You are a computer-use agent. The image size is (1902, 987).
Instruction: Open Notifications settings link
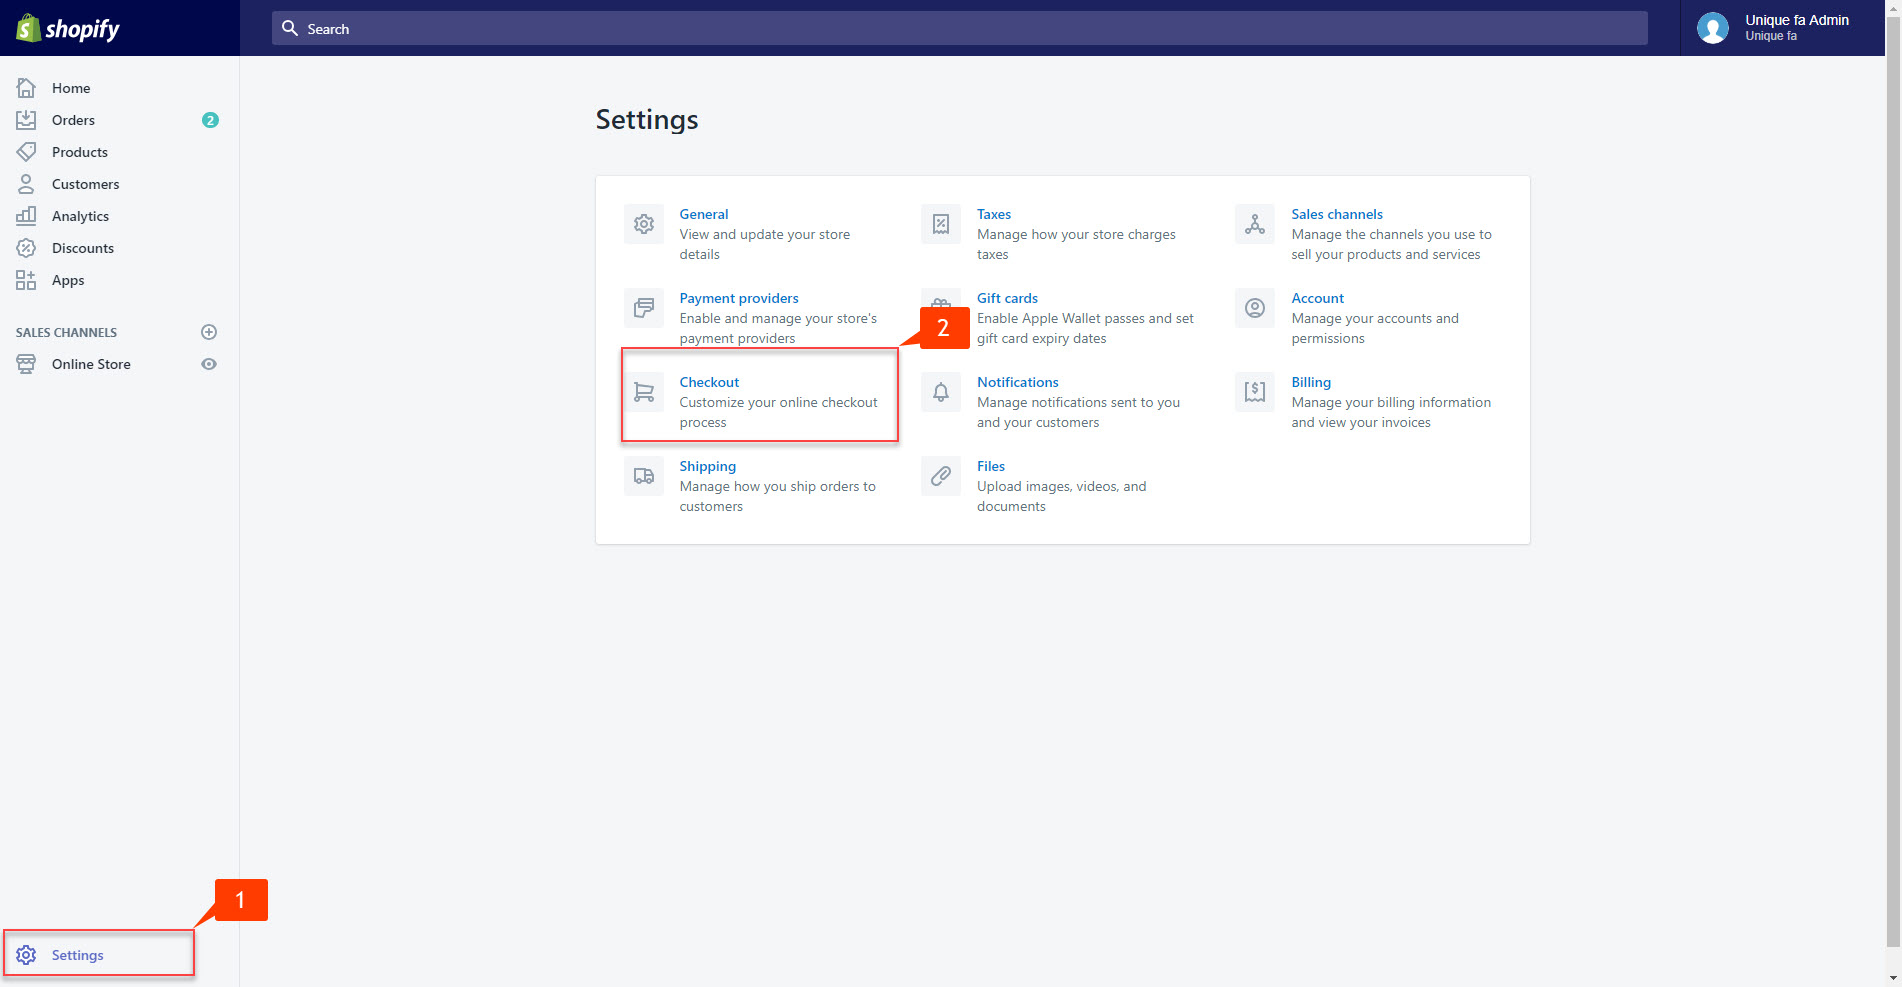(1017, 382)
